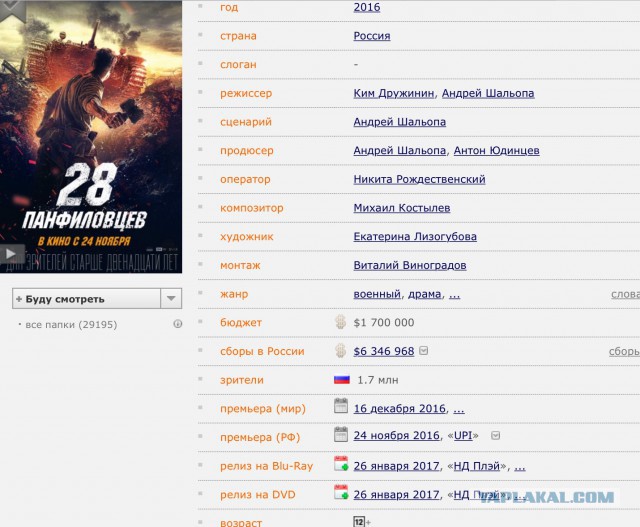Open the $6 346 968 box office link
640x527 pixels.
coord(384,351)
